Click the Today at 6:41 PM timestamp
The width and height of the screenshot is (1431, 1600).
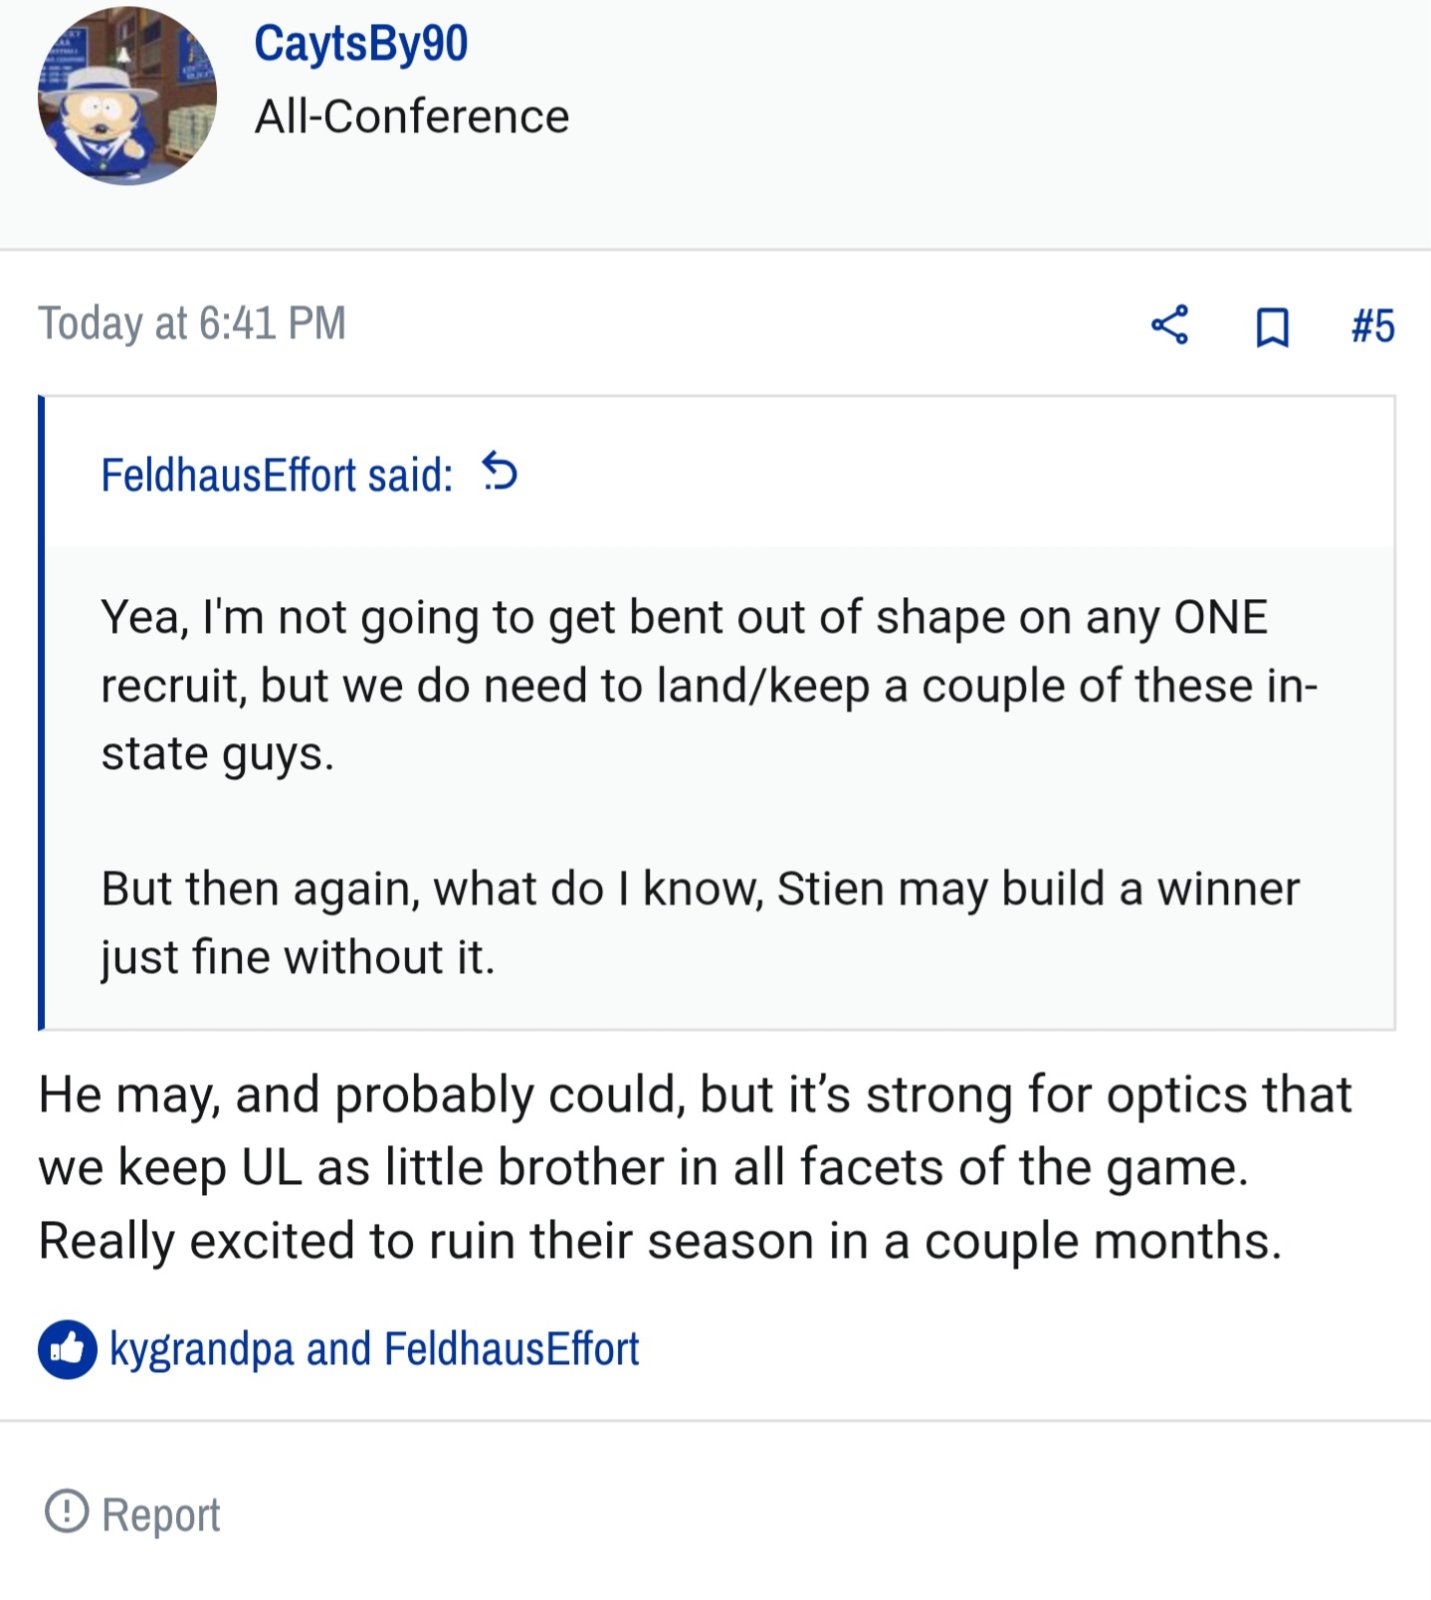pos(192,323)
